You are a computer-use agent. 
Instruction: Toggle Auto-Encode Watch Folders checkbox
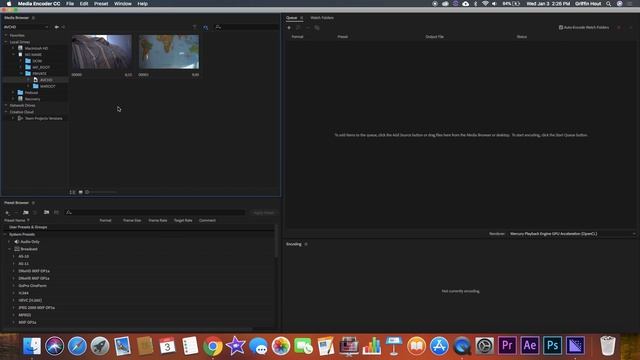(561, 27)
